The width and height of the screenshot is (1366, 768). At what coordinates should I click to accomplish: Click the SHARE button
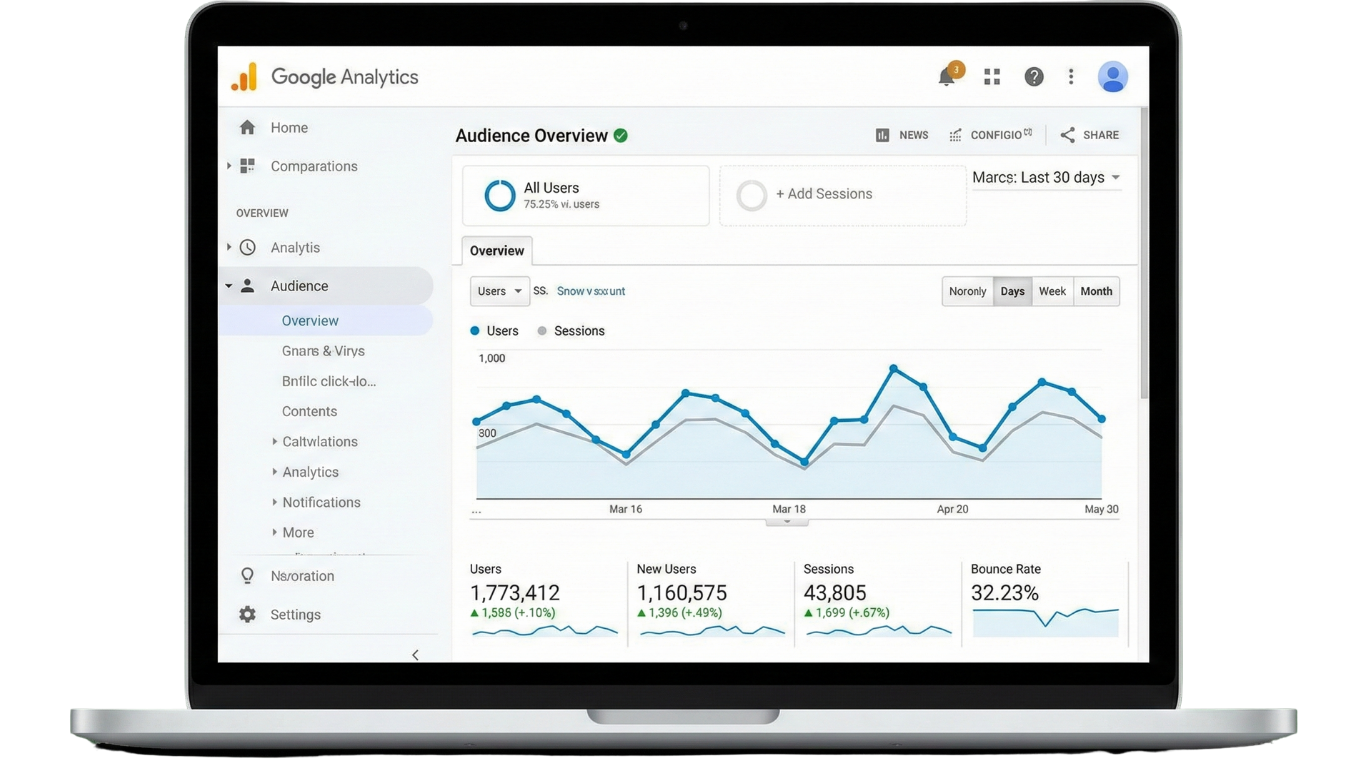[1089, 134]
